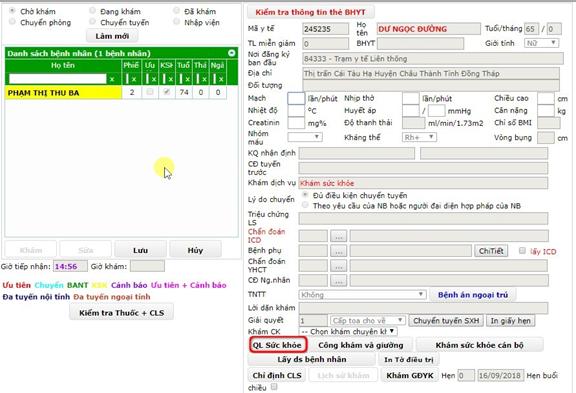Clear the KSK column filter x
This screenshot has width=576, height=393.
click(x=171, y=79)
